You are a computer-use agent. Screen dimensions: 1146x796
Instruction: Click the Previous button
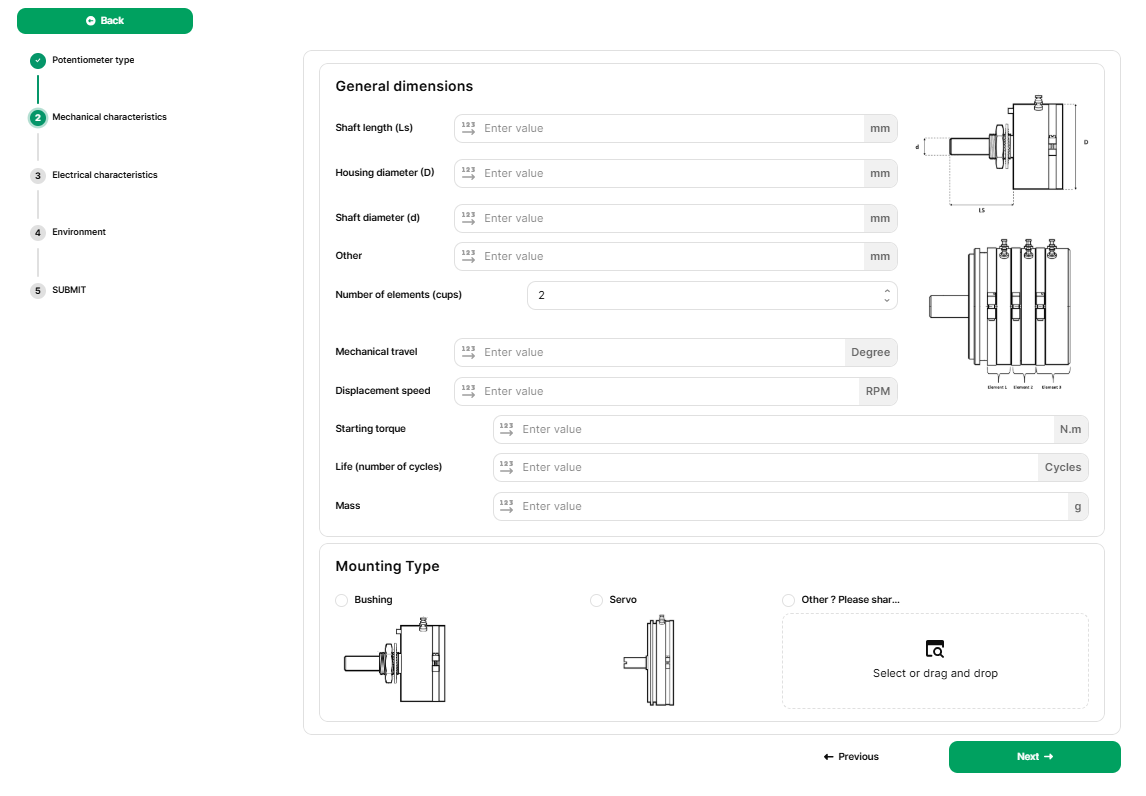point(851,757)
